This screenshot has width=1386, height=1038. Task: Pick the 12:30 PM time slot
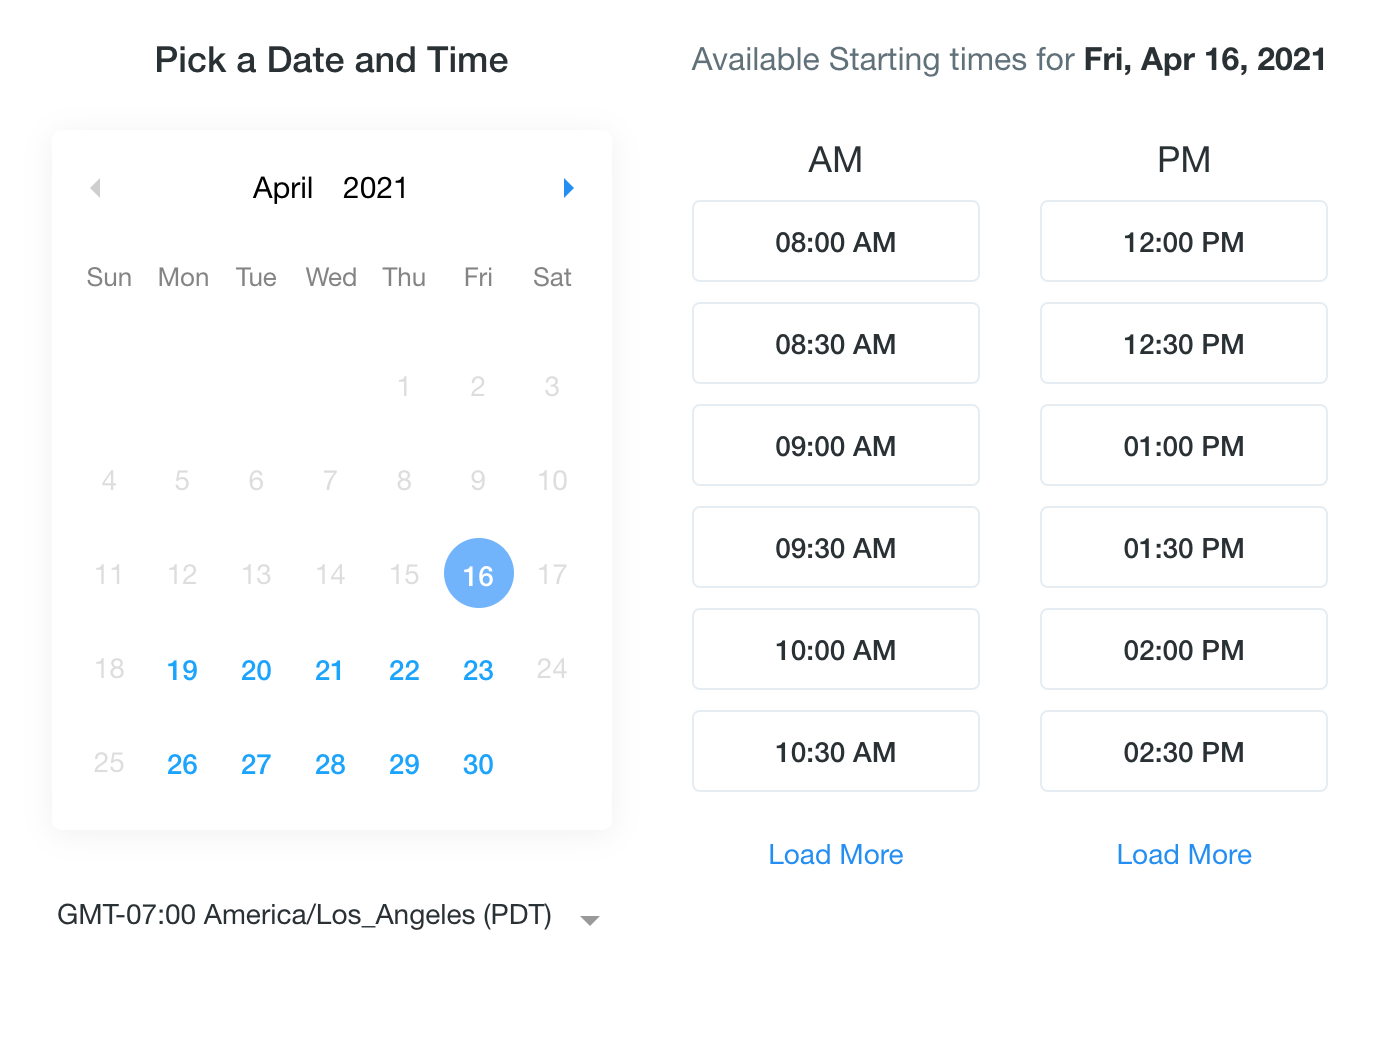[1184, 343]
